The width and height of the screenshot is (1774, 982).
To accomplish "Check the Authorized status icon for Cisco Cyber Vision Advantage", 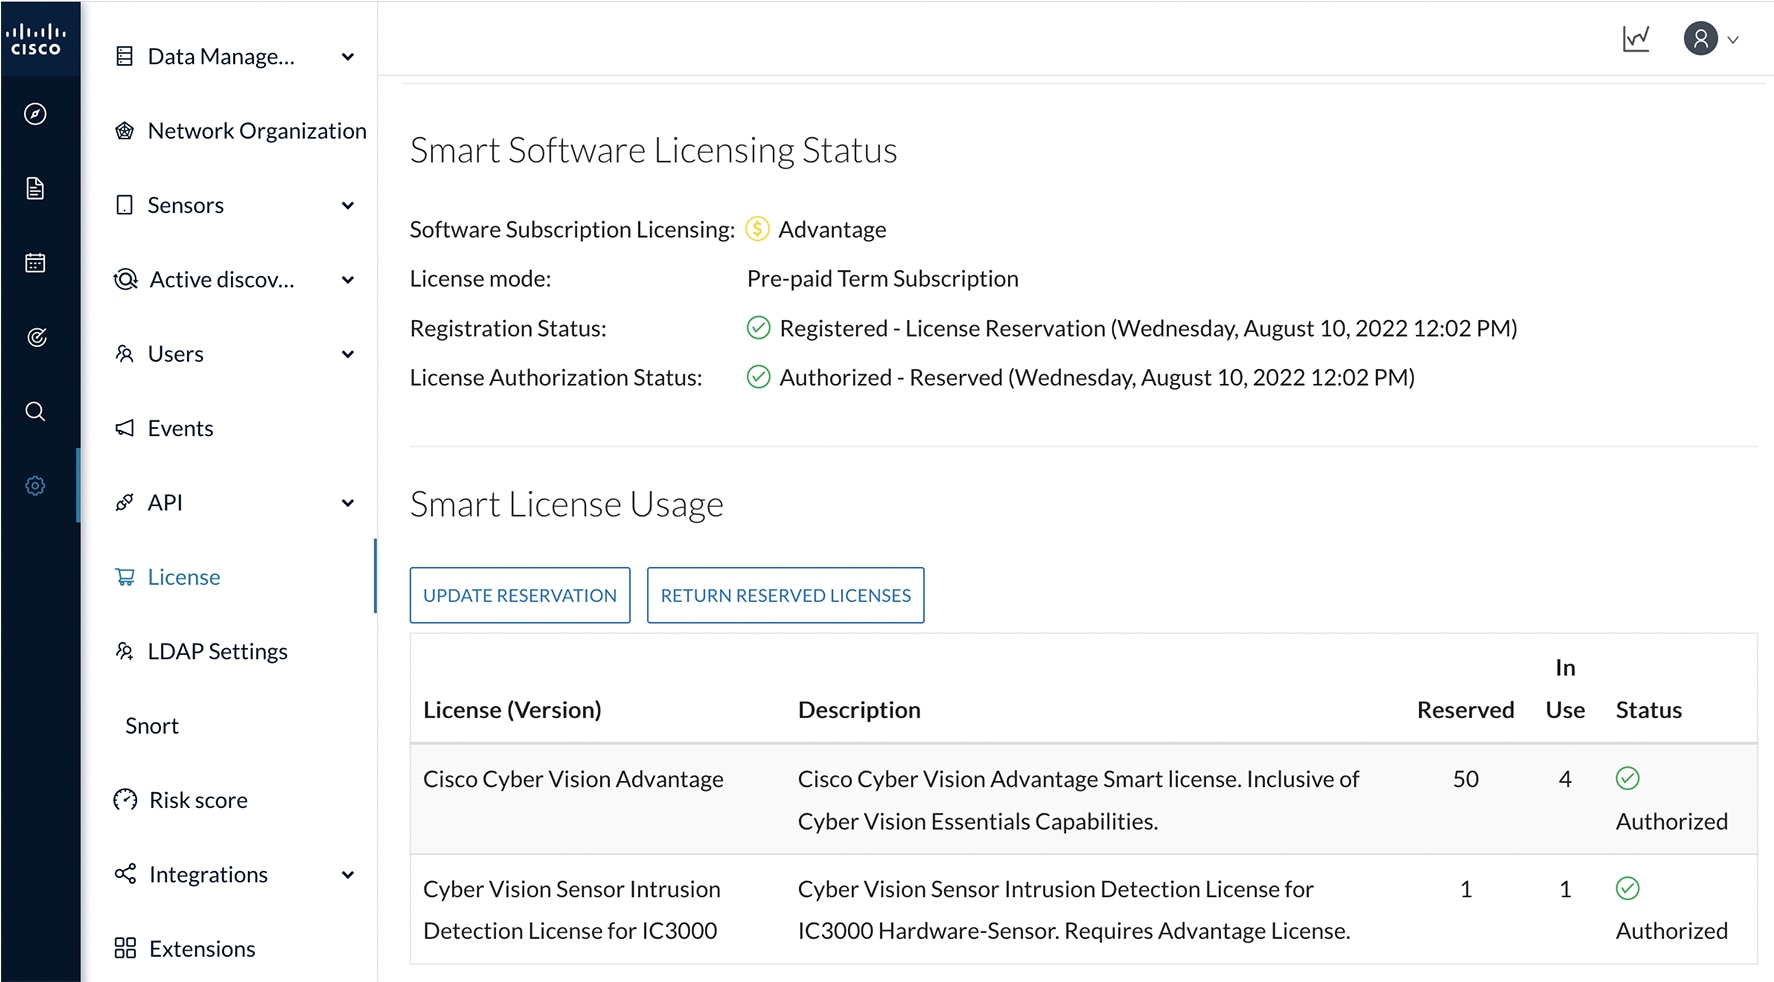I will (1628, 778).
